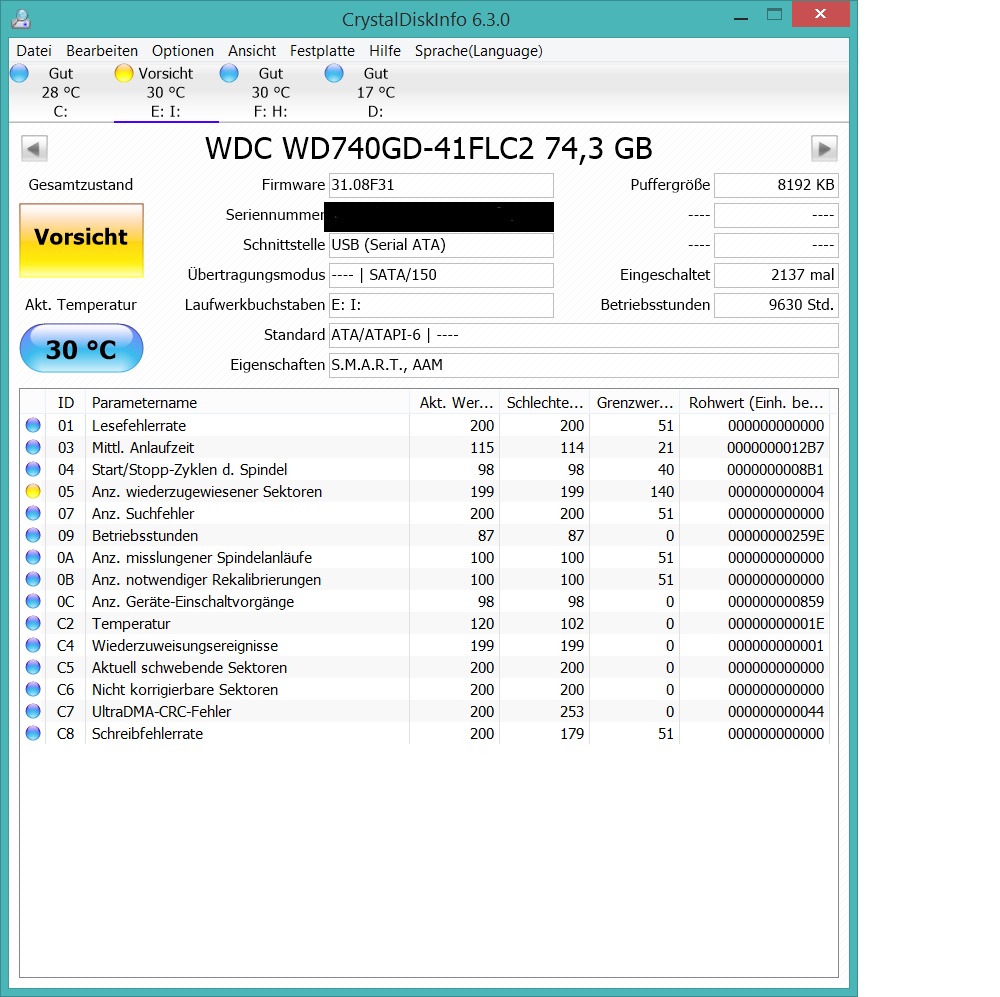Click status orb of Wiederzuweisungsereignisse row
The image size is (1000, 997).
[x=33, y=645]
